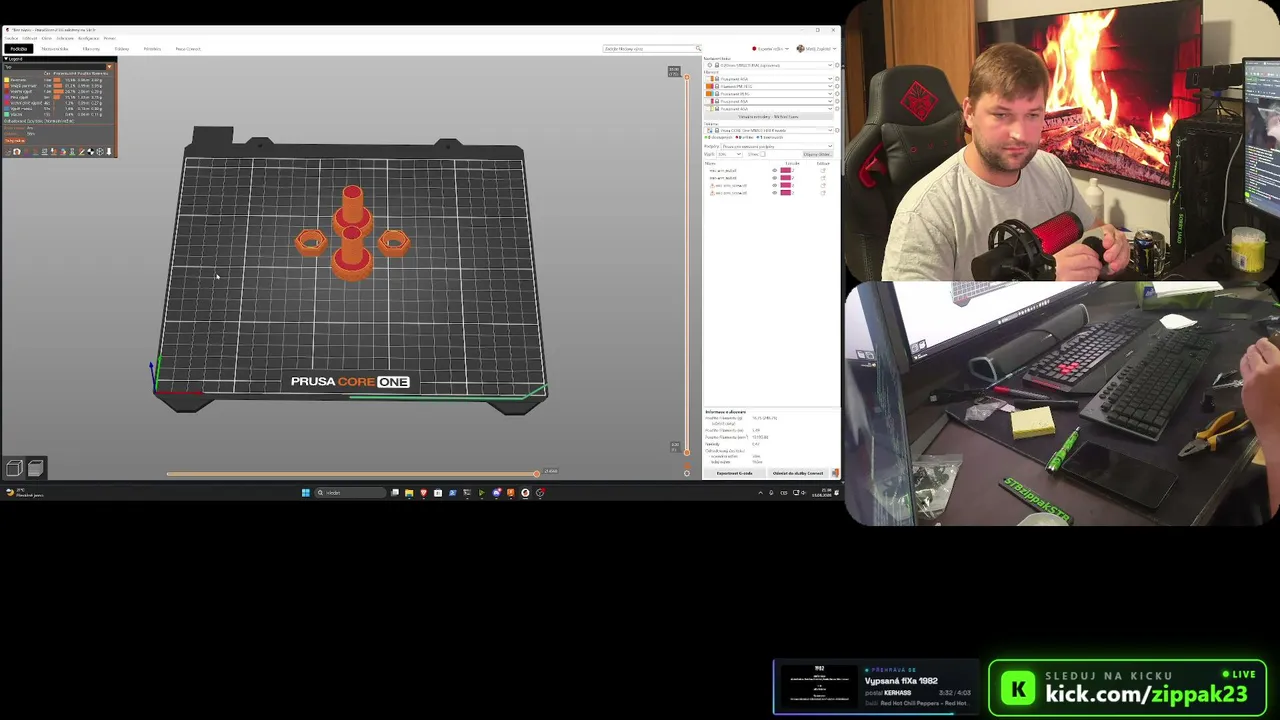
Task: Click edit icon for last mic-arm screw row
Action: [823, 192]
